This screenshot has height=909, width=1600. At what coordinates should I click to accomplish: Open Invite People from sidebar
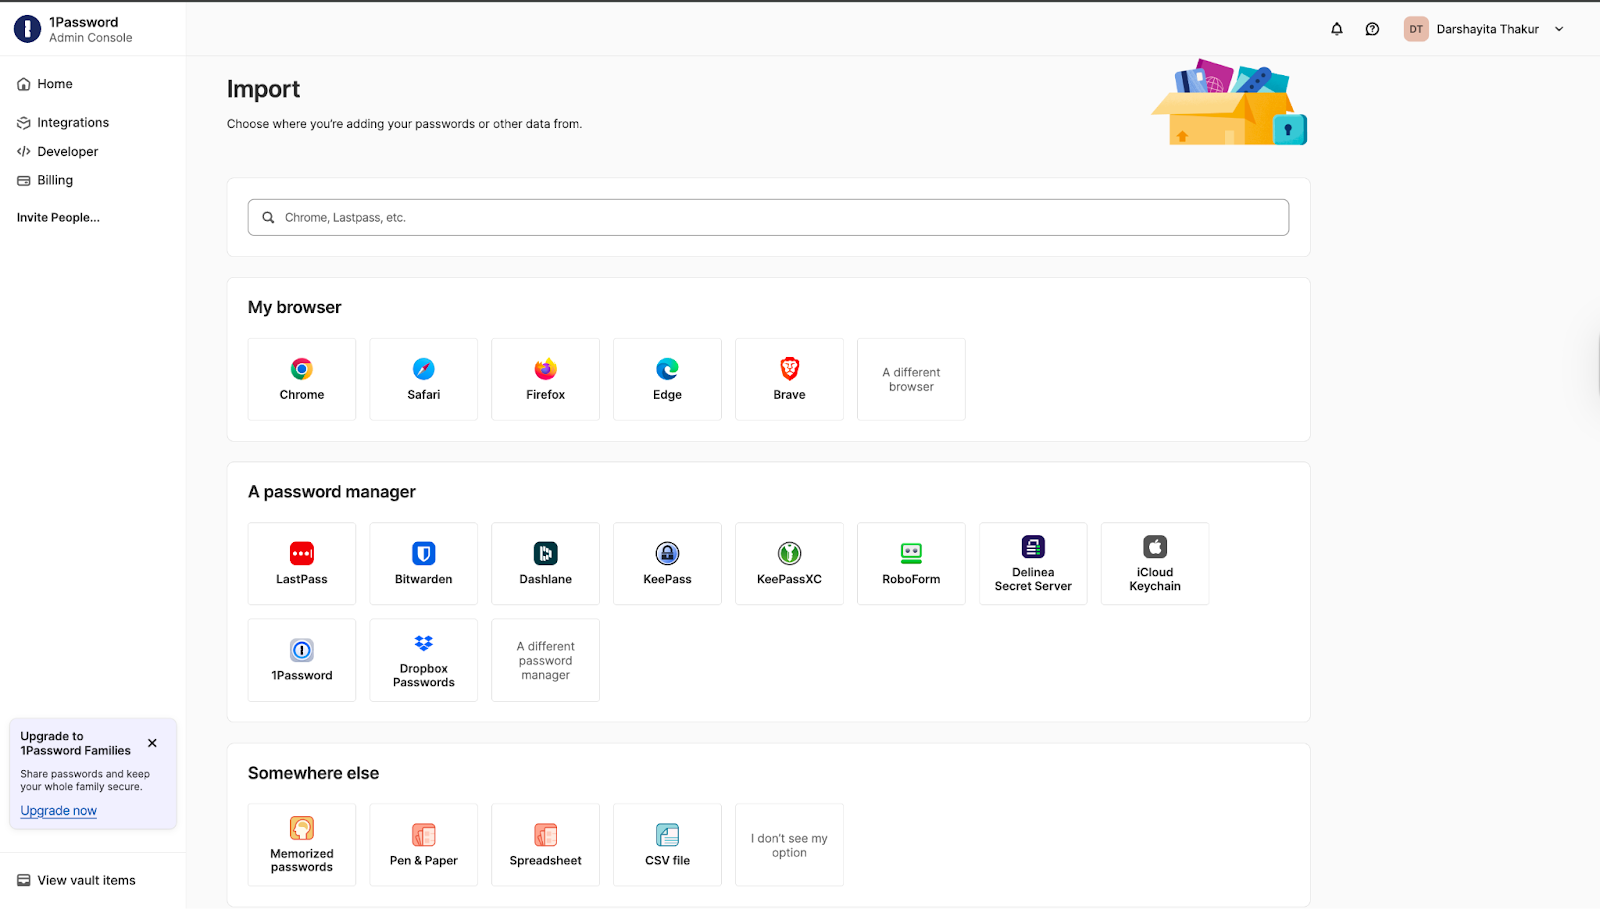(x=58, y=217)
